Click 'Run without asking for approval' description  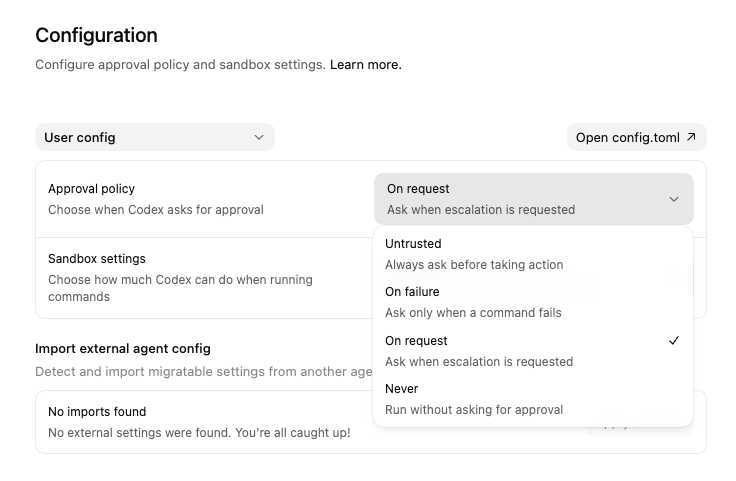(x=474, y=409)
